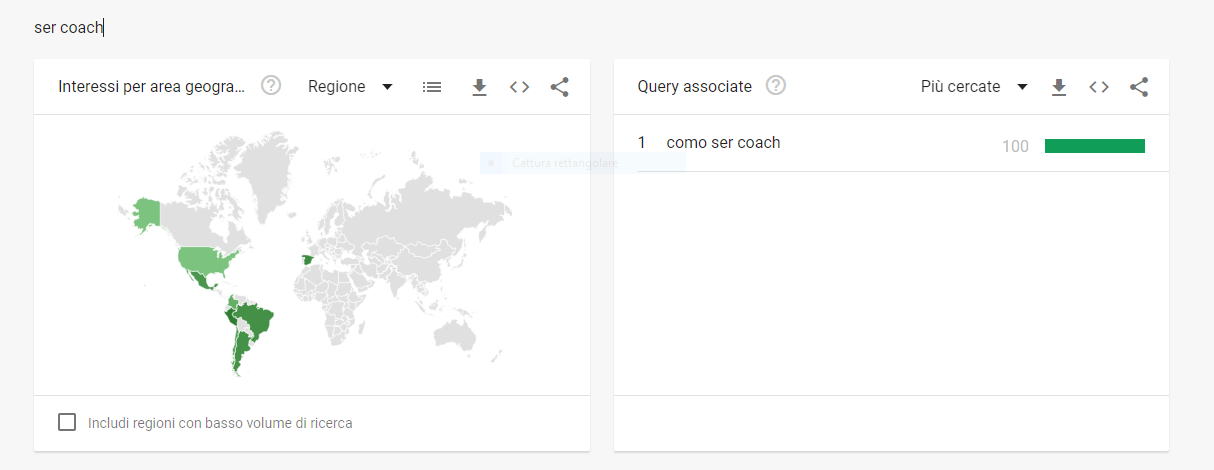Open help for geographic interest card

coord(271,86)
